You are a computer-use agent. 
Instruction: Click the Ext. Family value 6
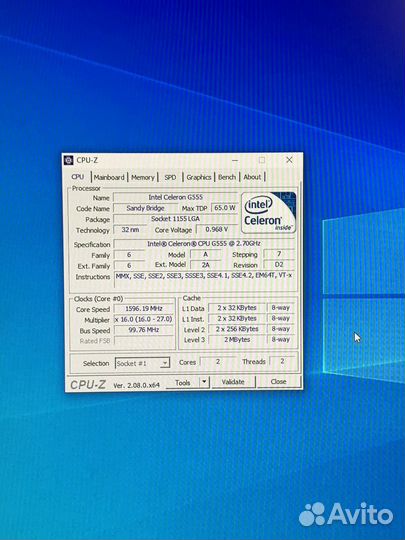point(129,266)
